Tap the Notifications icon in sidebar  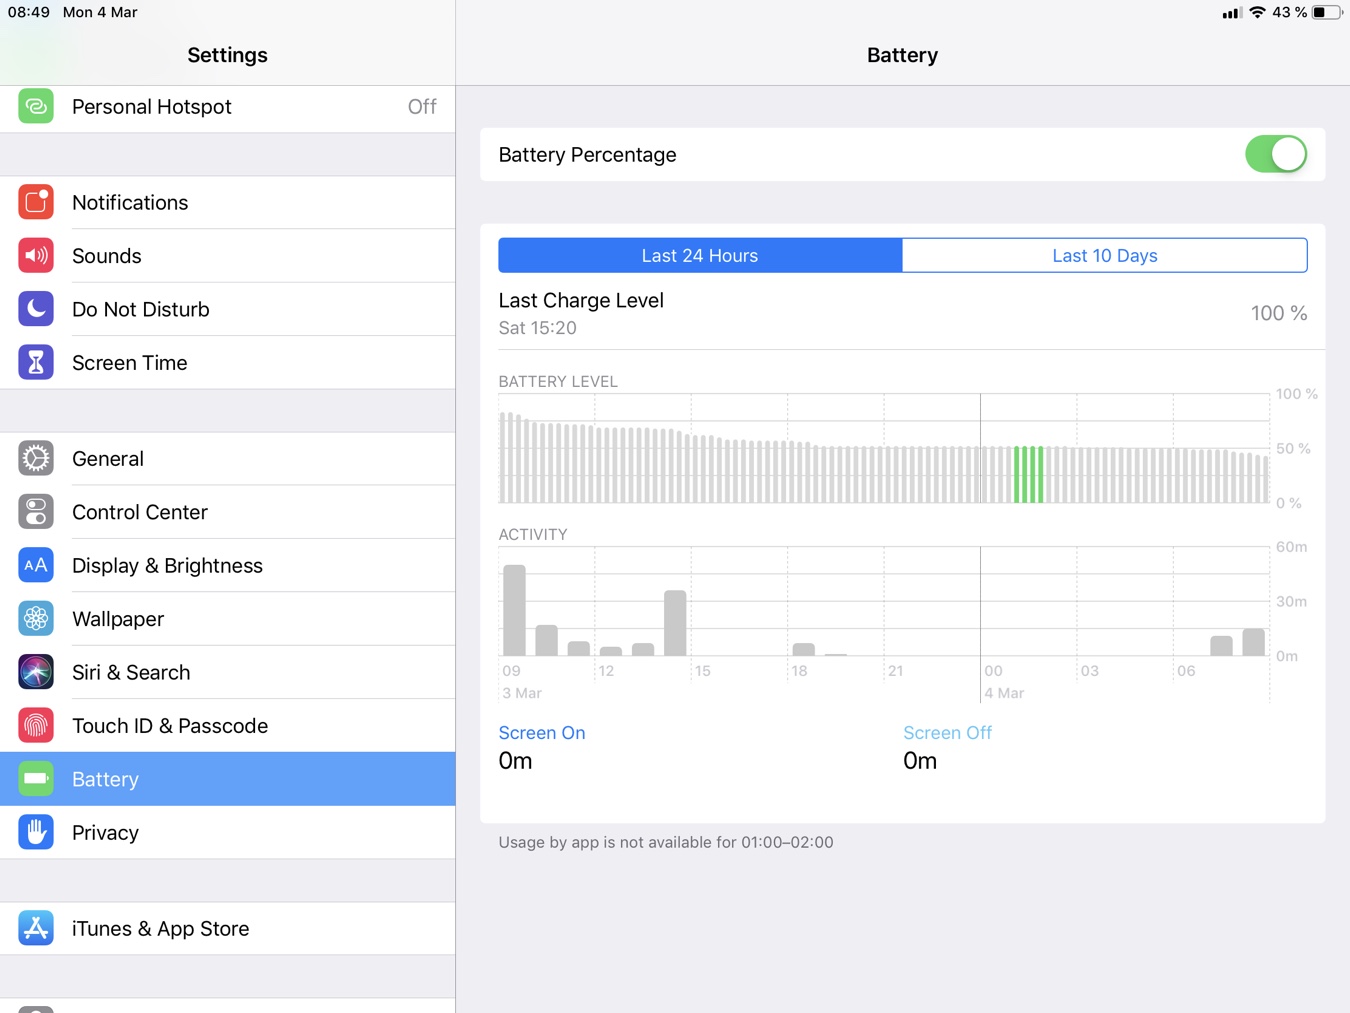pos(36,202)
